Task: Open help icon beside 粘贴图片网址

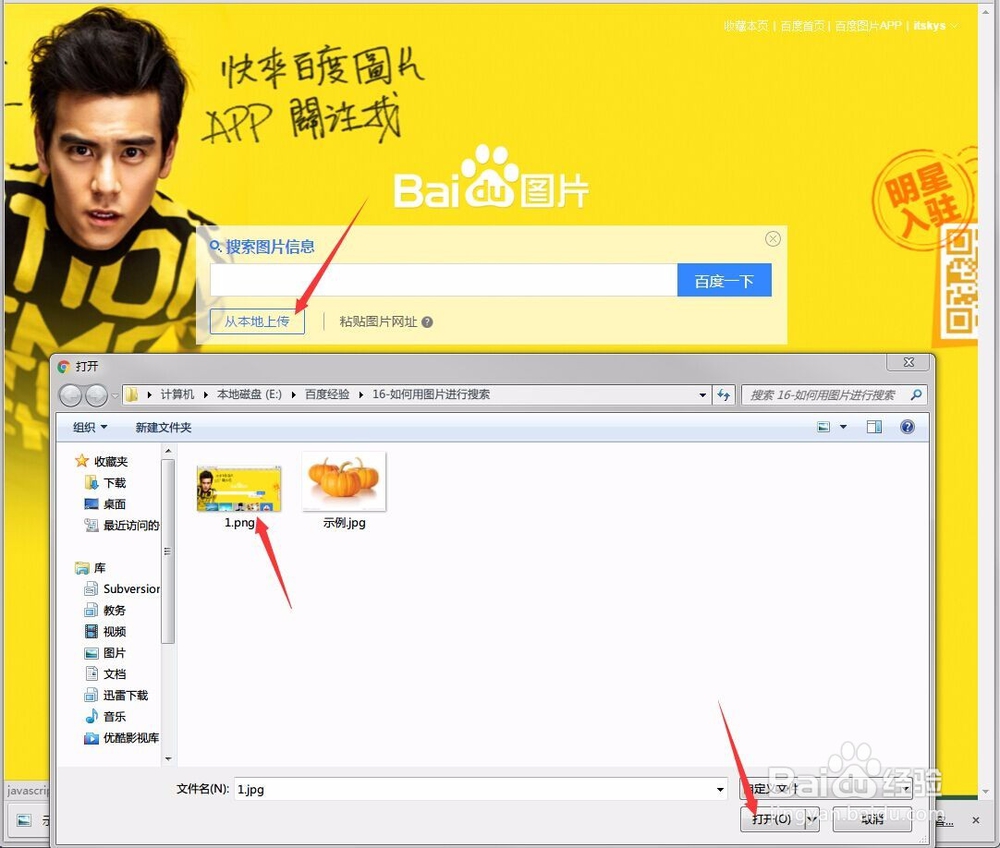Action: (427, 322)
